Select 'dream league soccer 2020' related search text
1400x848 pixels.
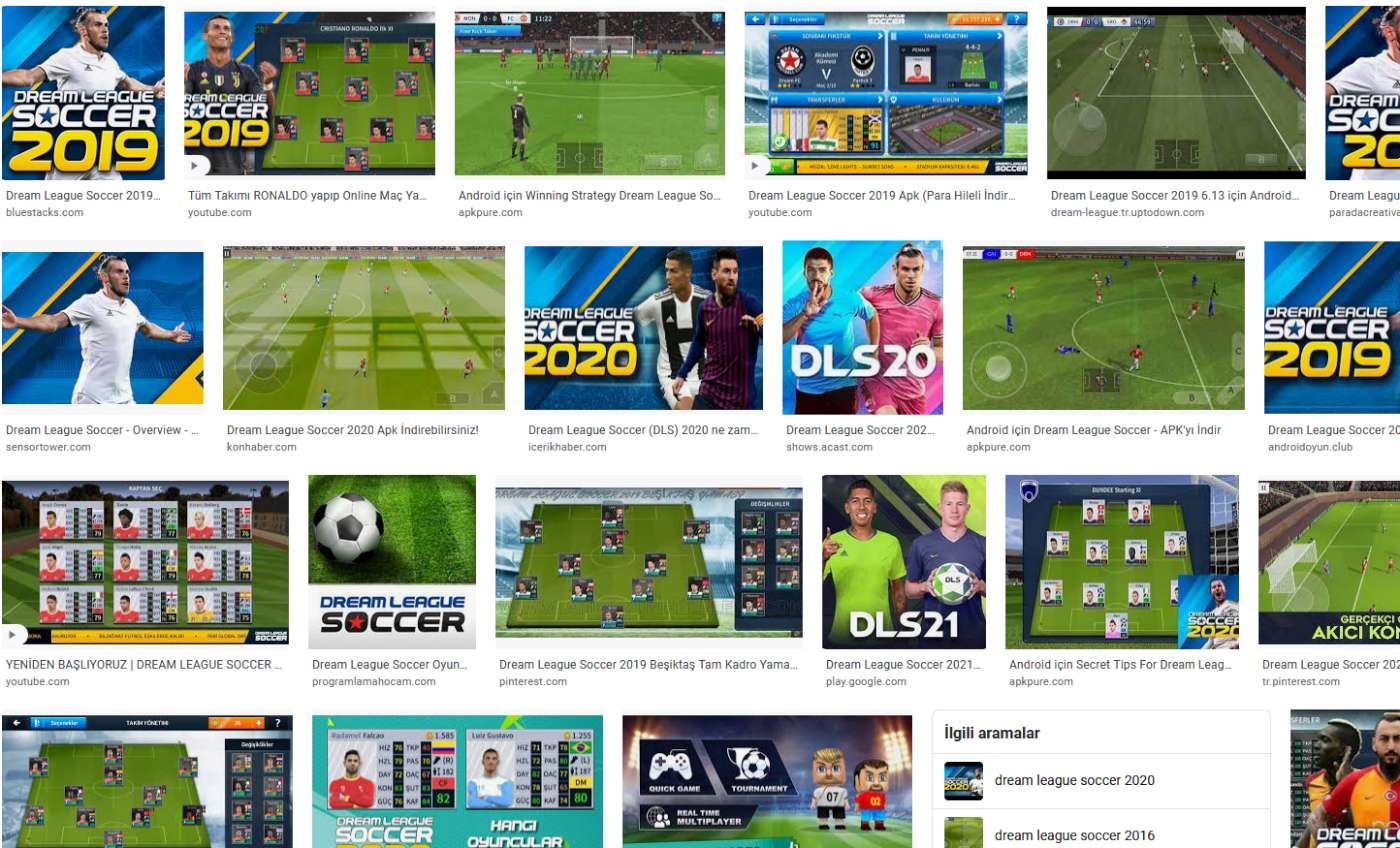[x=1074, y=781]
